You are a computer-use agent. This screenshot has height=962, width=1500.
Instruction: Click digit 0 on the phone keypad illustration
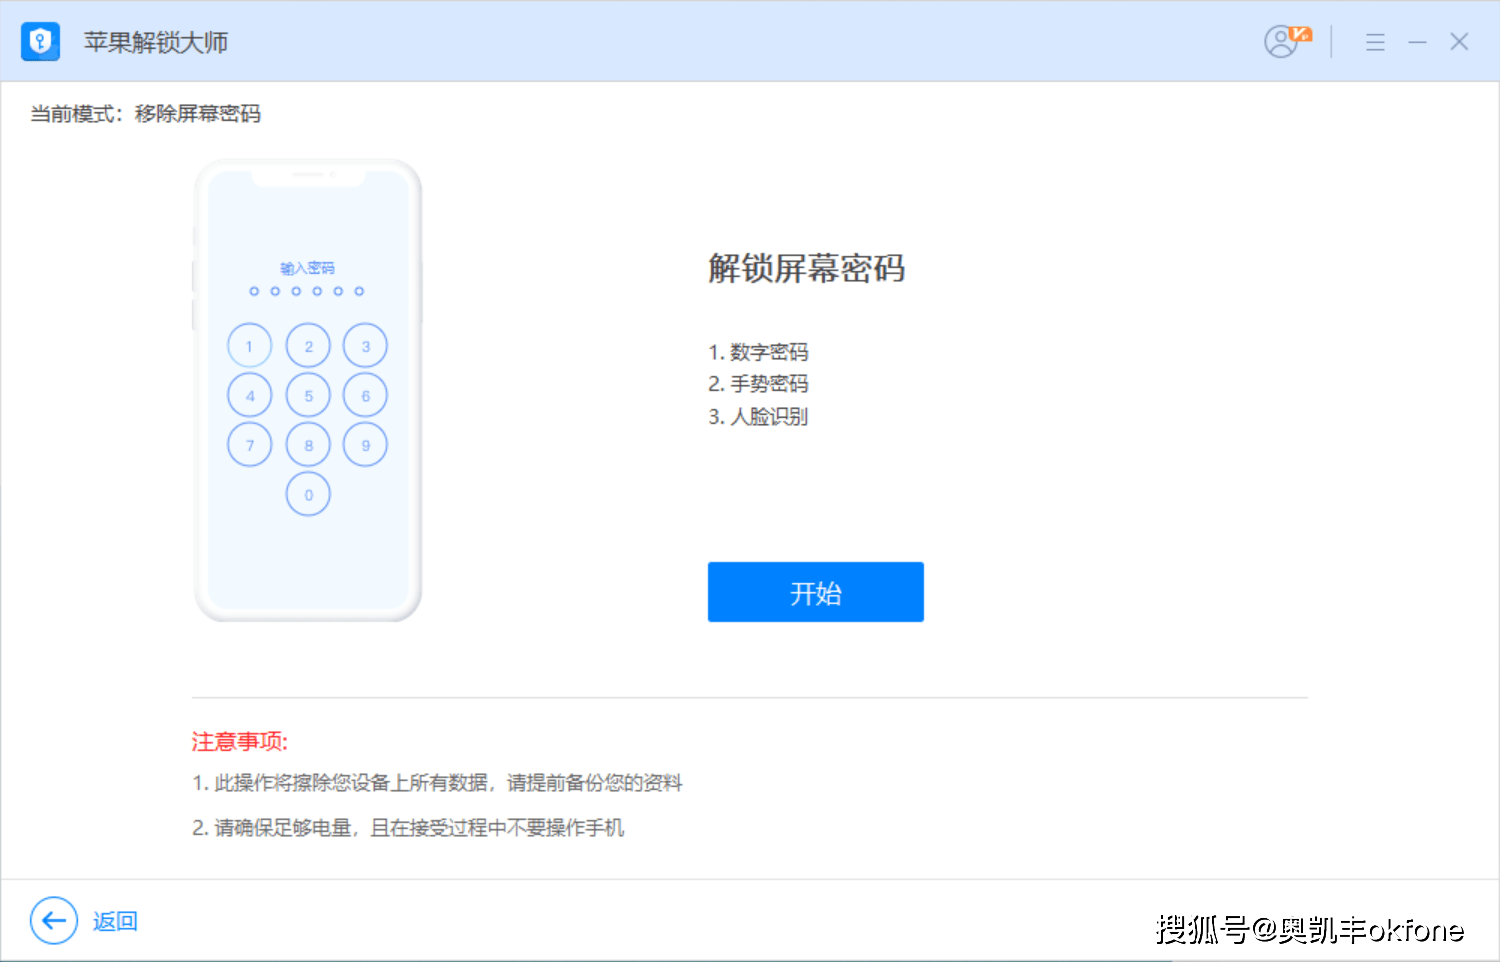pos(308,494)
